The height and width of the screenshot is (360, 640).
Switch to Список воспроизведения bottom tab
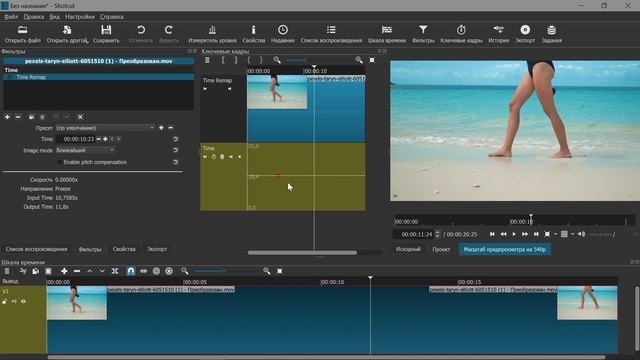[36, 249]
